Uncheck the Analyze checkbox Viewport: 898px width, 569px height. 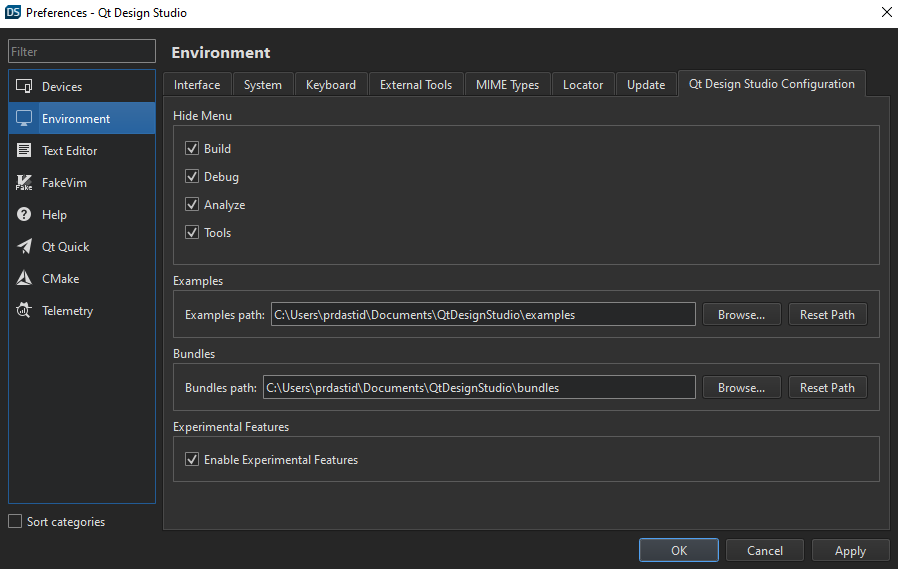(192, 205)
